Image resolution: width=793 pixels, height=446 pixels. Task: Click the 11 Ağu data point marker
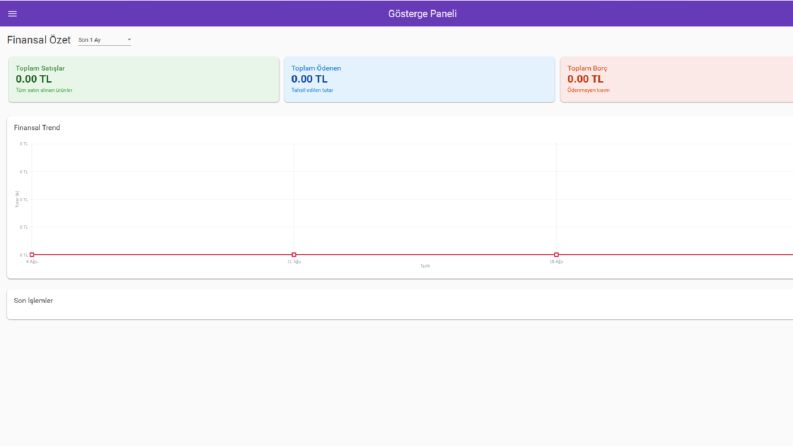[x=294, y=254]
